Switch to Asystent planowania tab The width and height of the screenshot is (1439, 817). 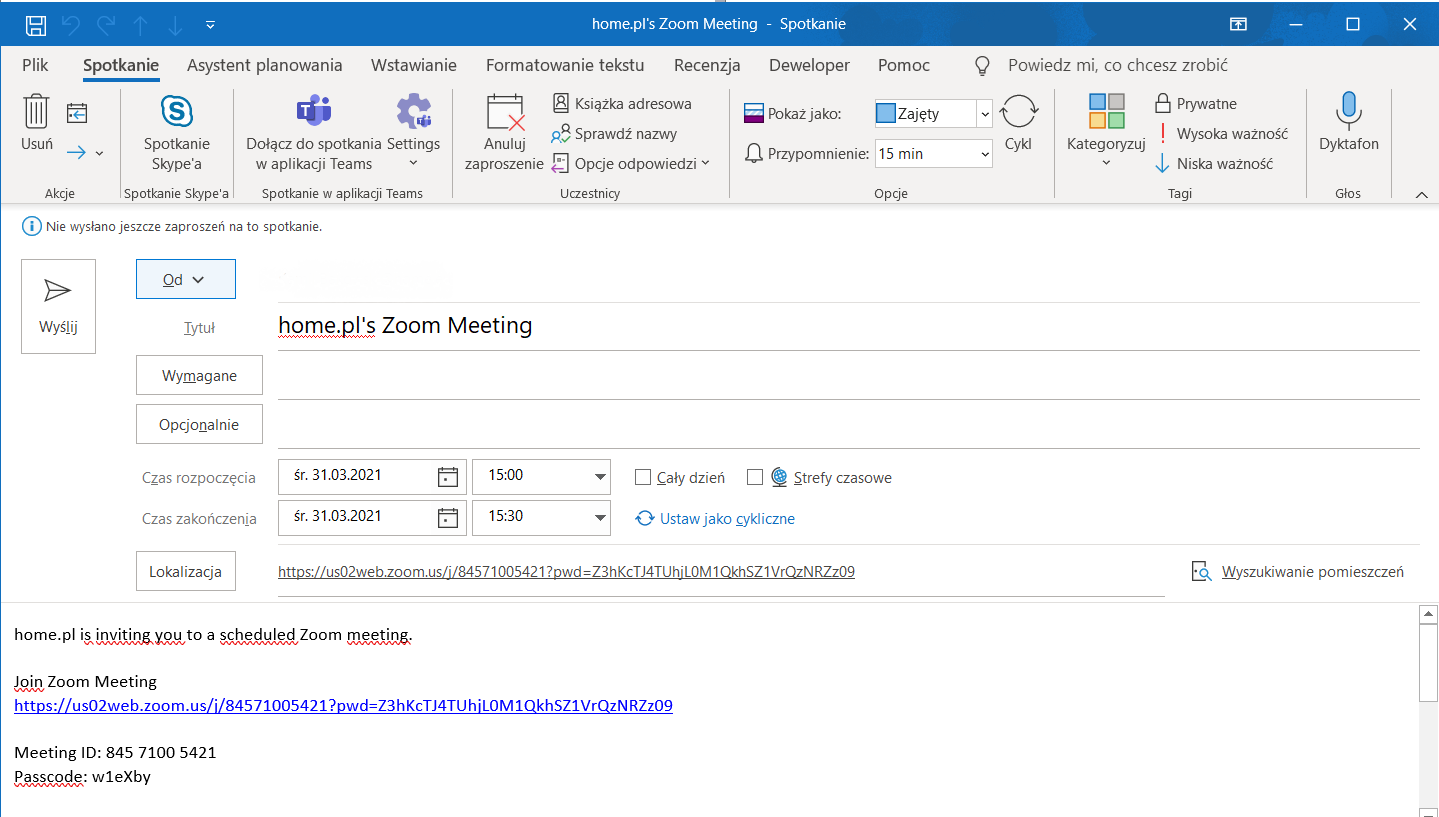(x=265, y=65)
